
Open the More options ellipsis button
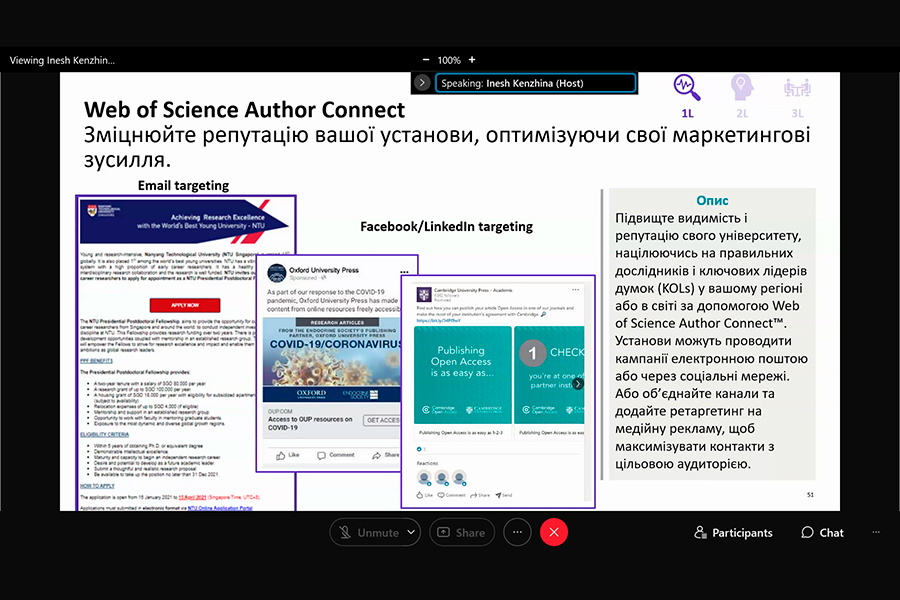(517, 532)
